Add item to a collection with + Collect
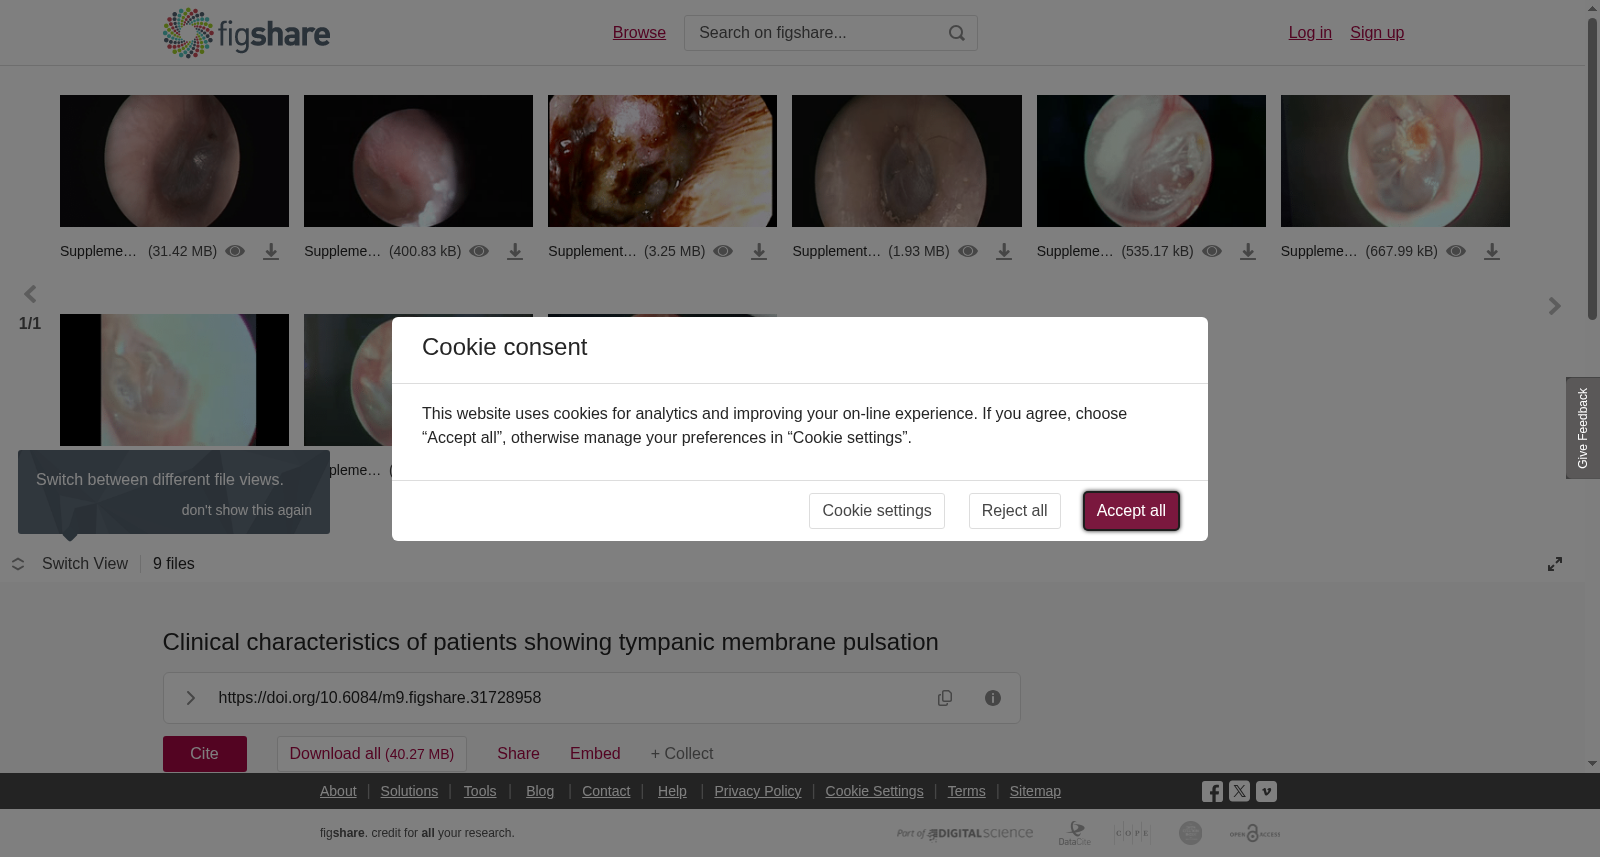 click(x=682, y=754)
